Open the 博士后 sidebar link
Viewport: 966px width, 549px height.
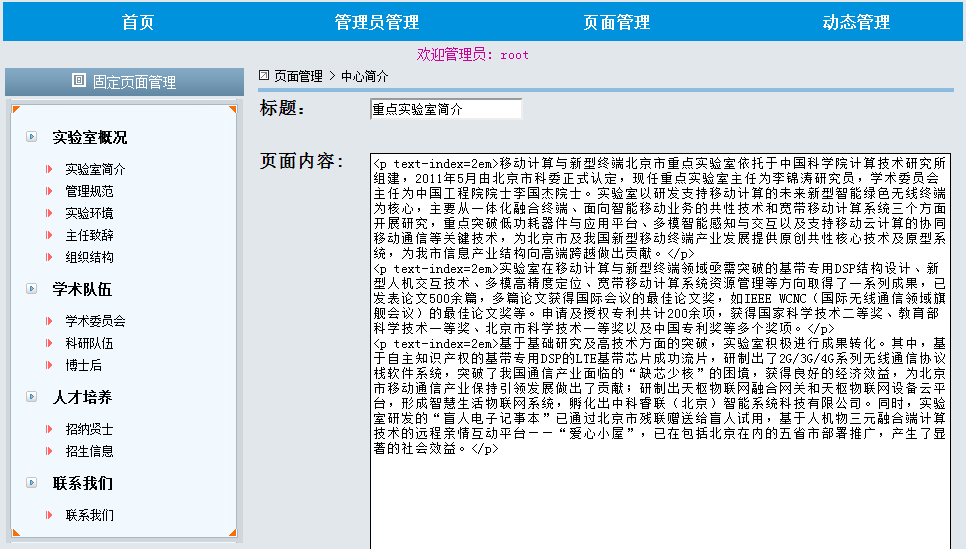pyautogui.click(x=83, y=365)
